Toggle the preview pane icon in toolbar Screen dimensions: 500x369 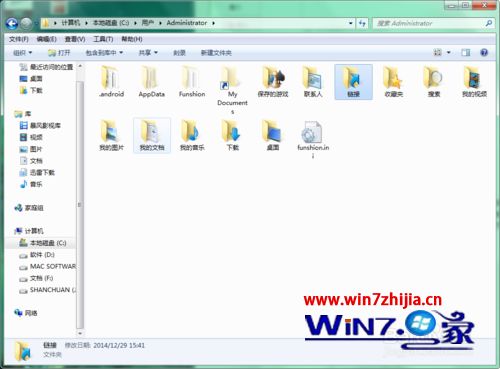[x=465, y=52]
